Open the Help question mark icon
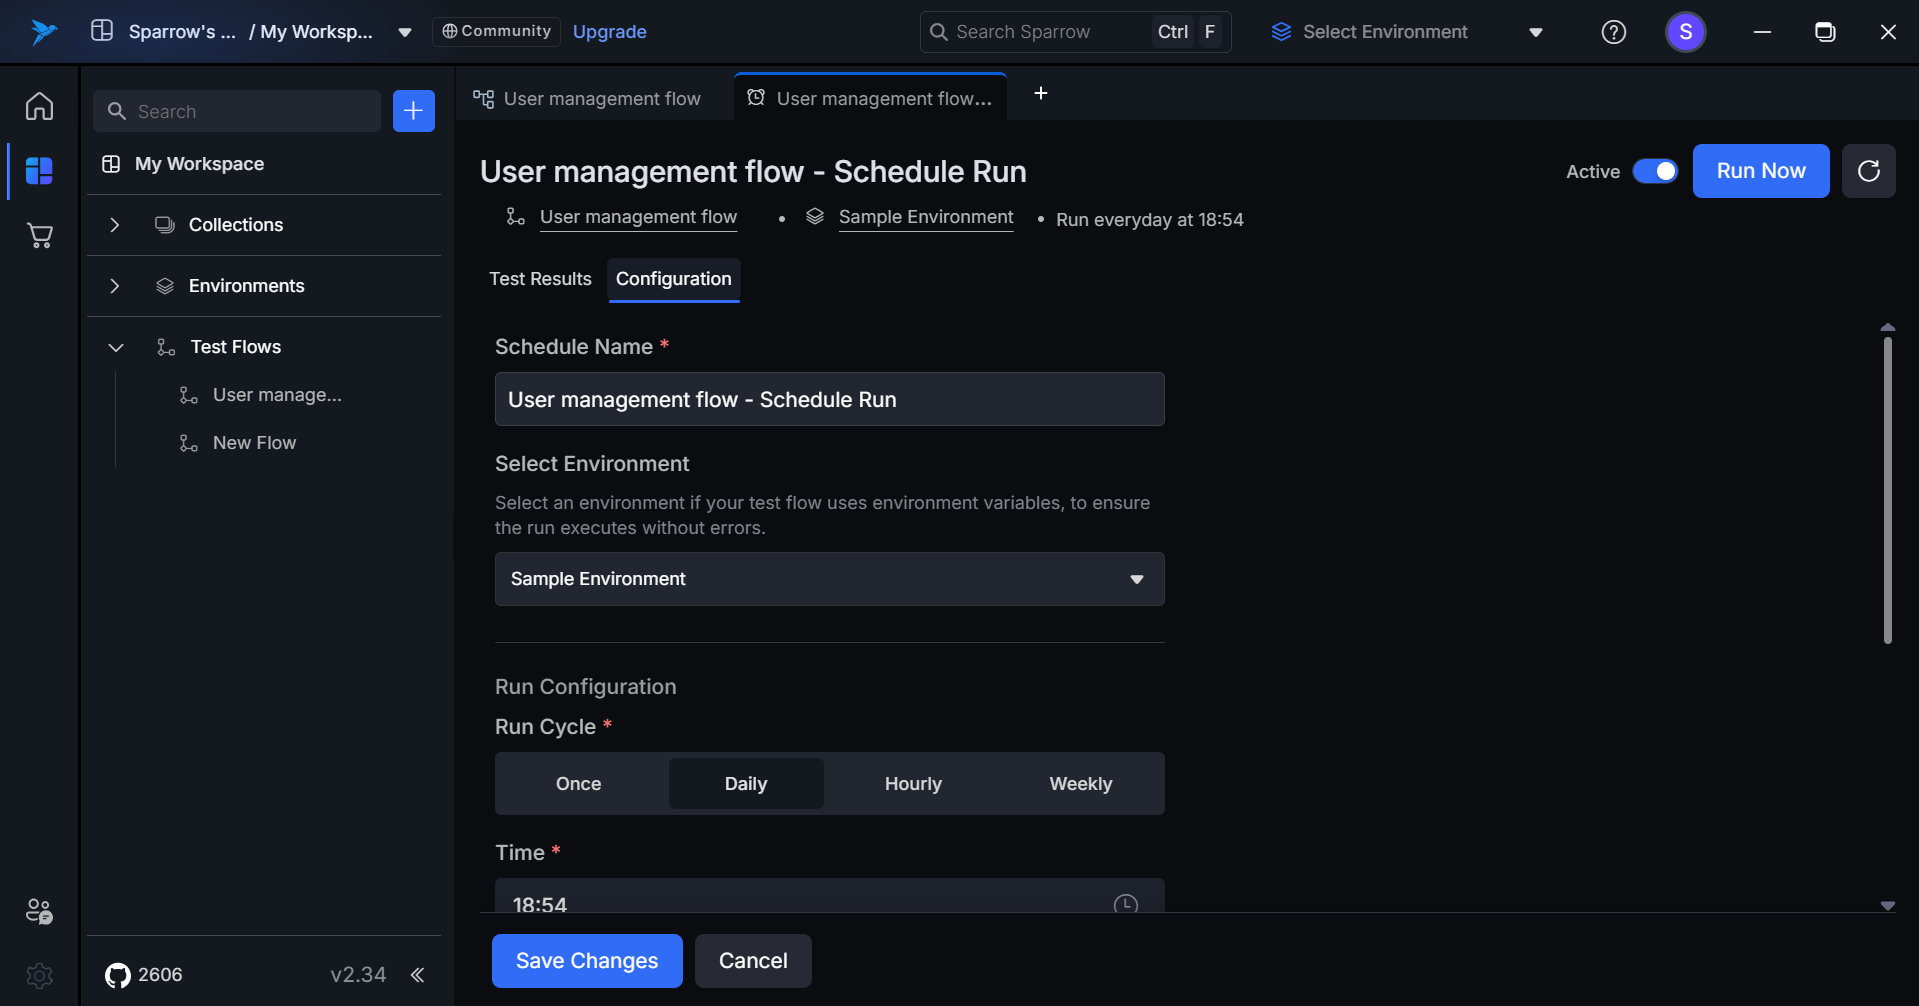1919x1006 pixels. [x=1613, y=32]
